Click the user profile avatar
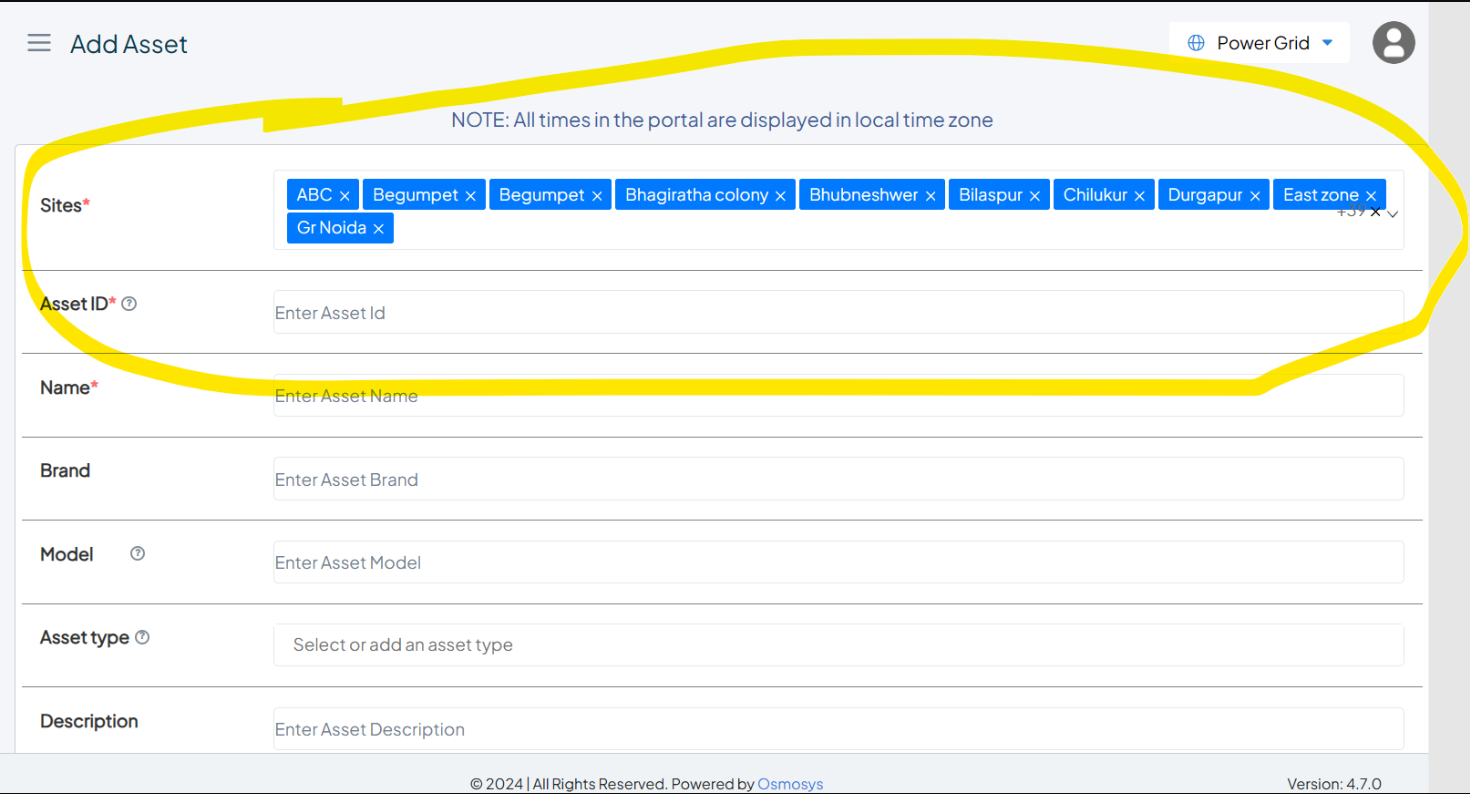Viewport: 1470px width, 794px height. pyautogui.click(x=1393, y=43)
